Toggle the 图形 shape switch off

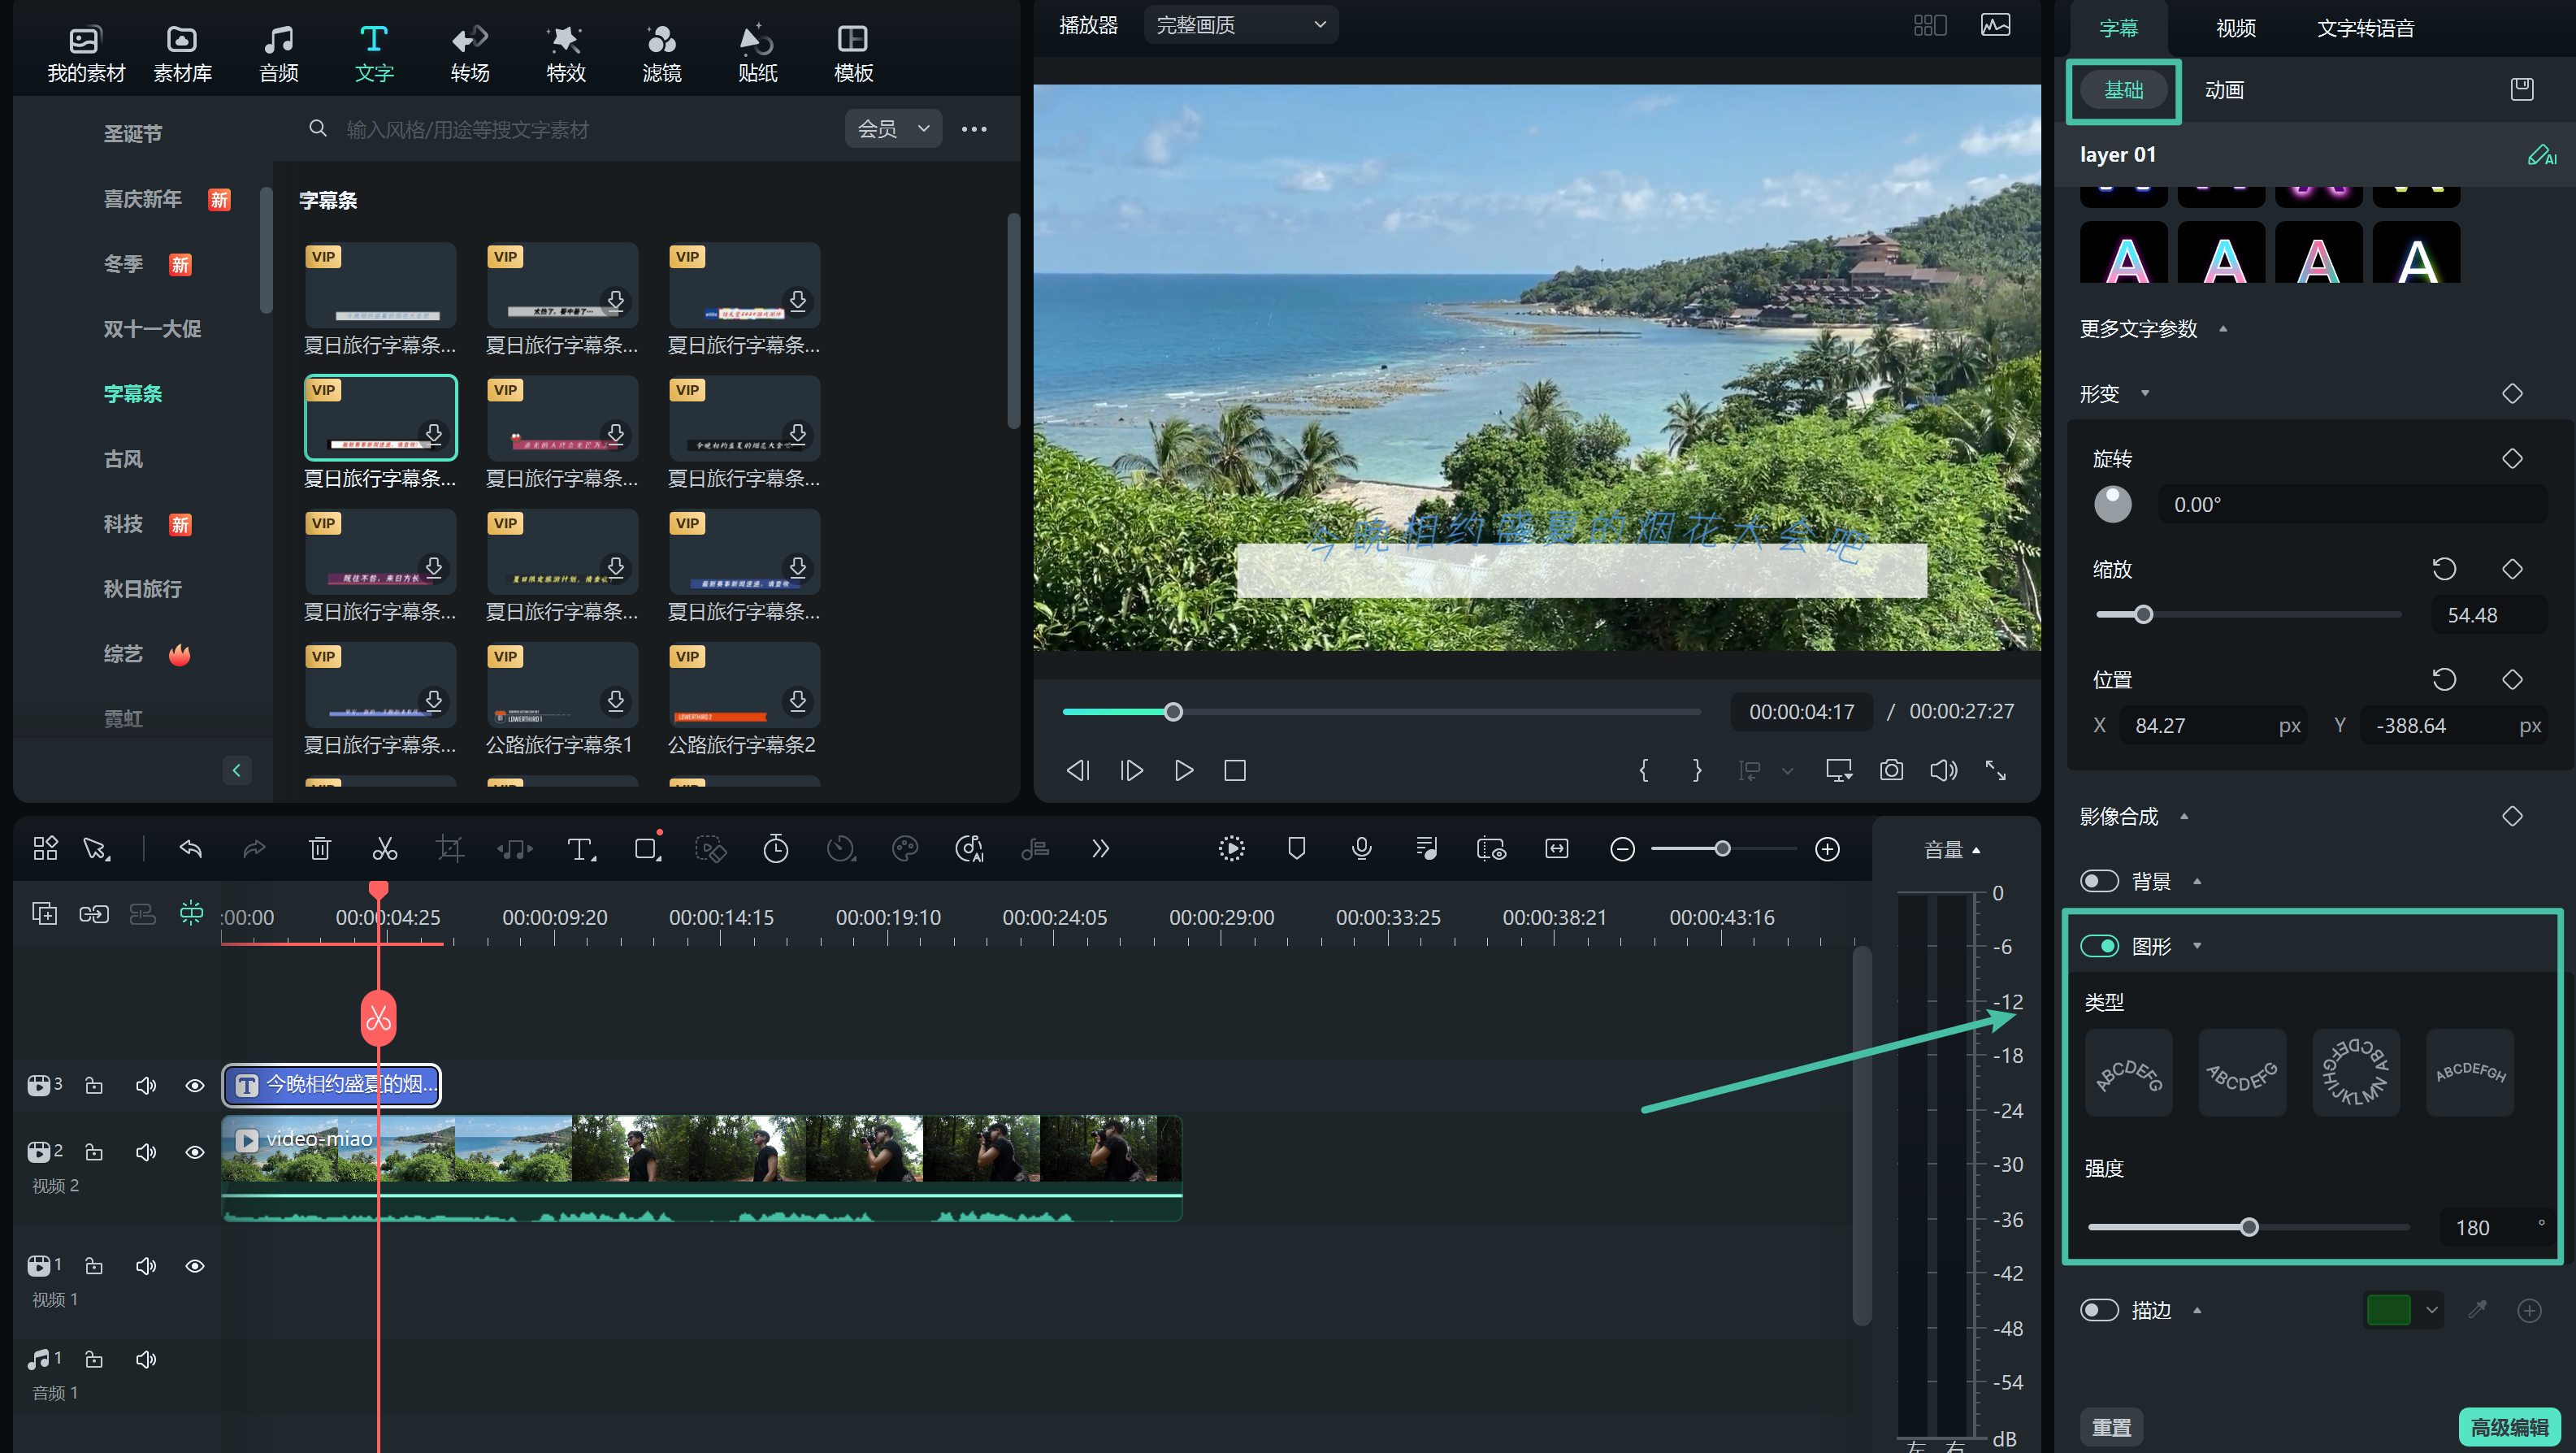2099,946
